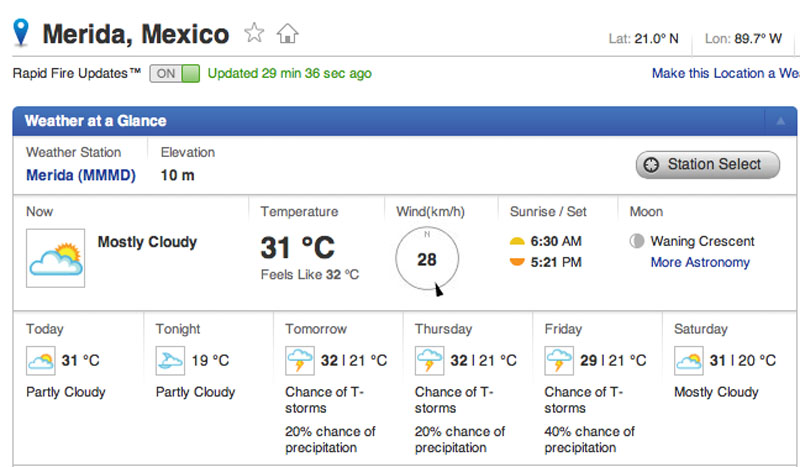800x467 pixels.
Task: Open the Station Select button
Action: (x=708, y=164)
